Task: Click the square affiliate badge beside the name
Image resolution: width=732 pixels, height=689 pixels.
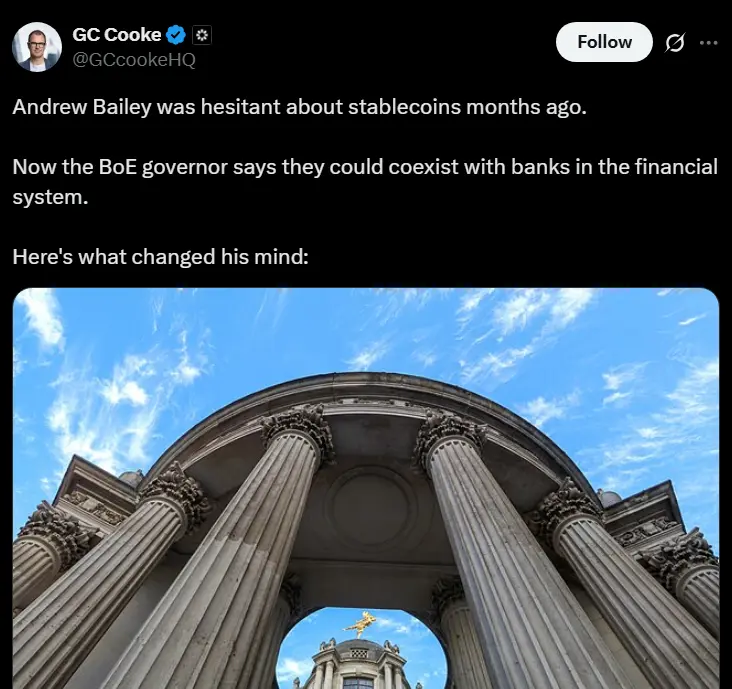Action: (x=202, y=35)
